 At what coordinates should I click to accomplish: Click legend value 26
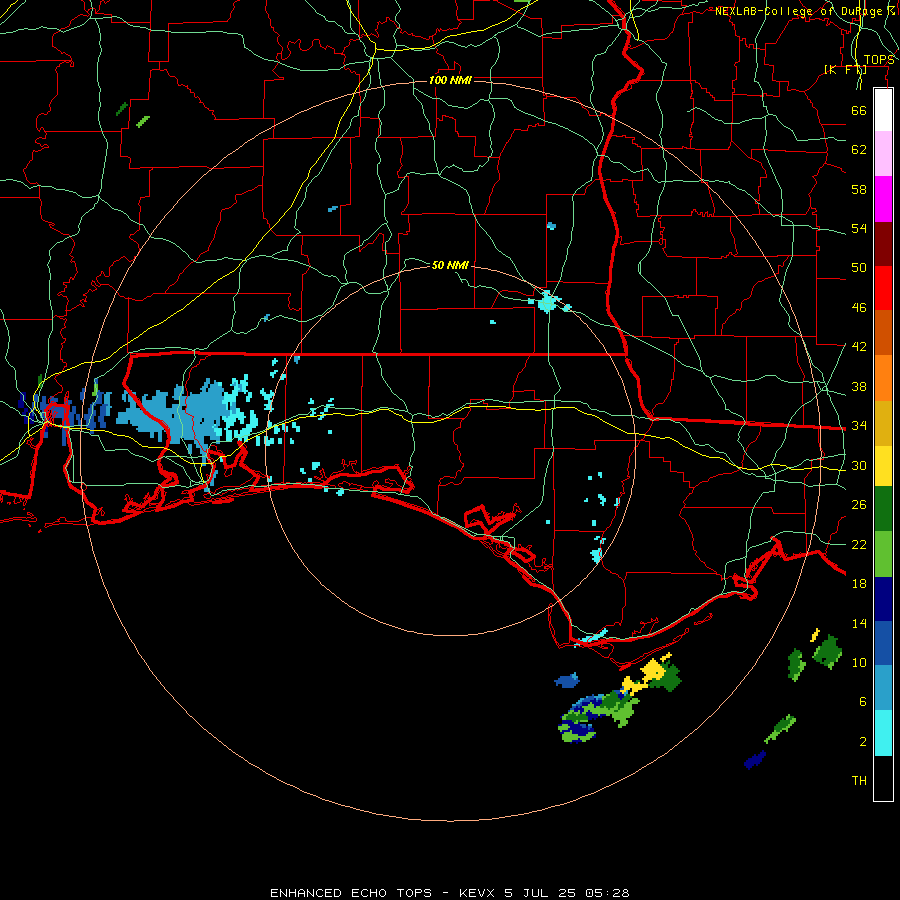pyautogui.click(x=859, y=505)
